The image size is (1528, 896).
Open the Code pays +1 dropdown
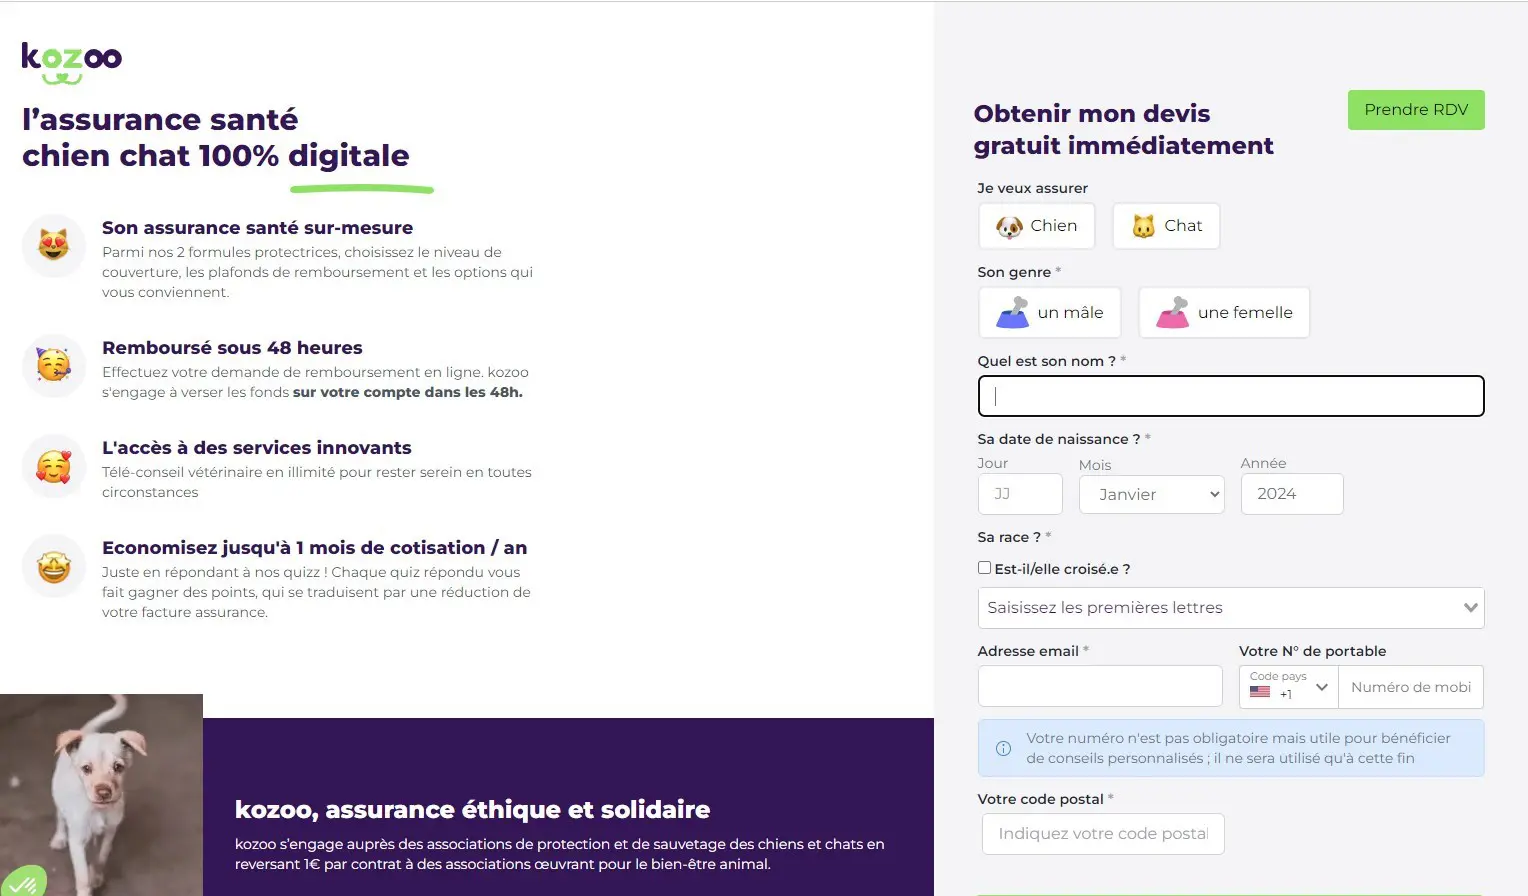point(1289,687)
